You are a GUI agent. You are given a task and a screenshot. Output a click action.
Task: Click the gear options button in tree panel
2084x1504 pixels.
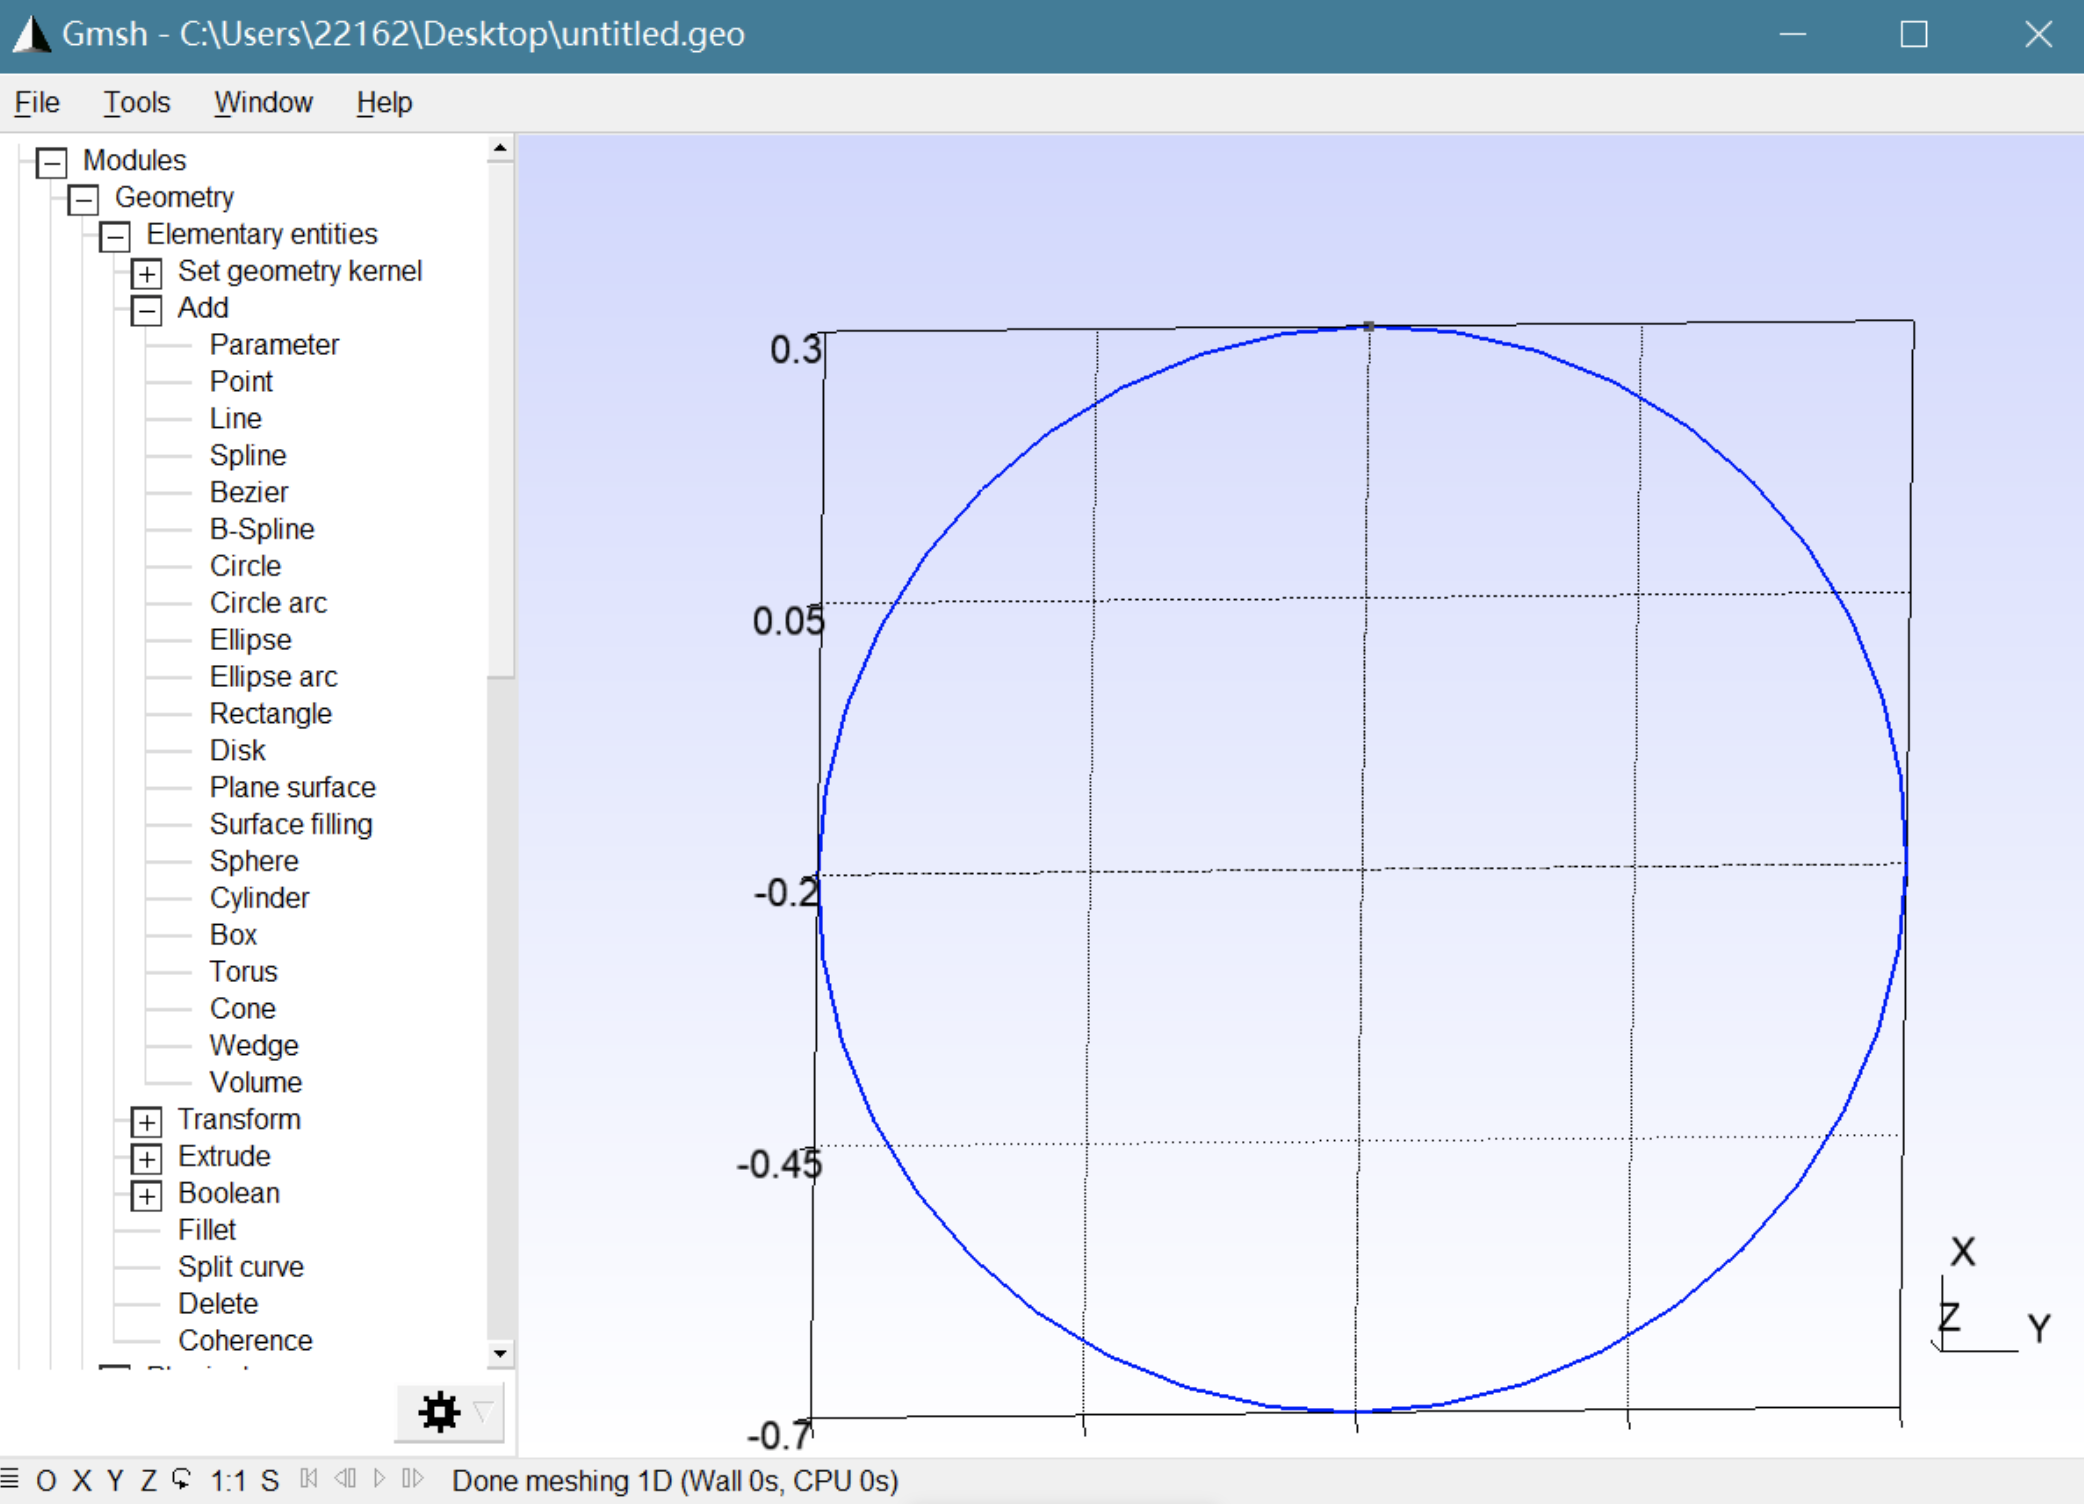pos(438,1412)
